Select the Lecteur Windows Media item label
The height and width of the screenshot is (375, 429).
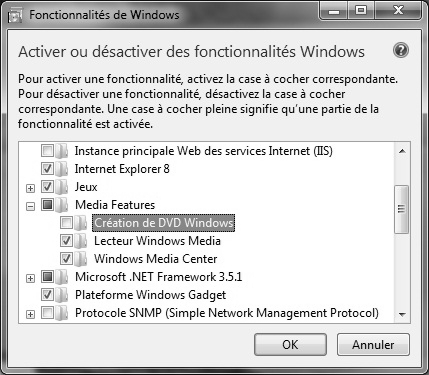157,241
